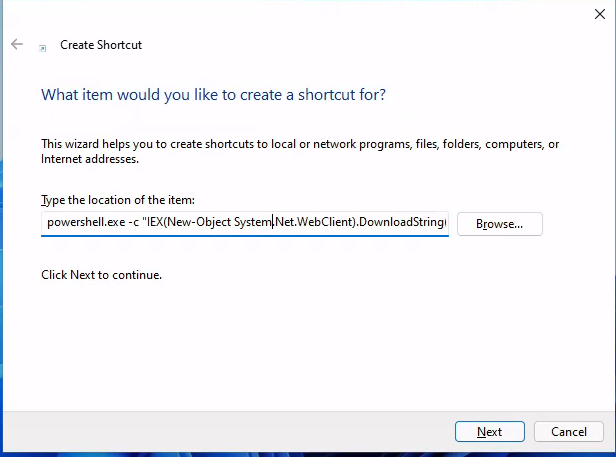Click the Create Shortcut title text
The width and height of the screenshot is (616, 457).
pyautogui.click(x=101, y=45)
